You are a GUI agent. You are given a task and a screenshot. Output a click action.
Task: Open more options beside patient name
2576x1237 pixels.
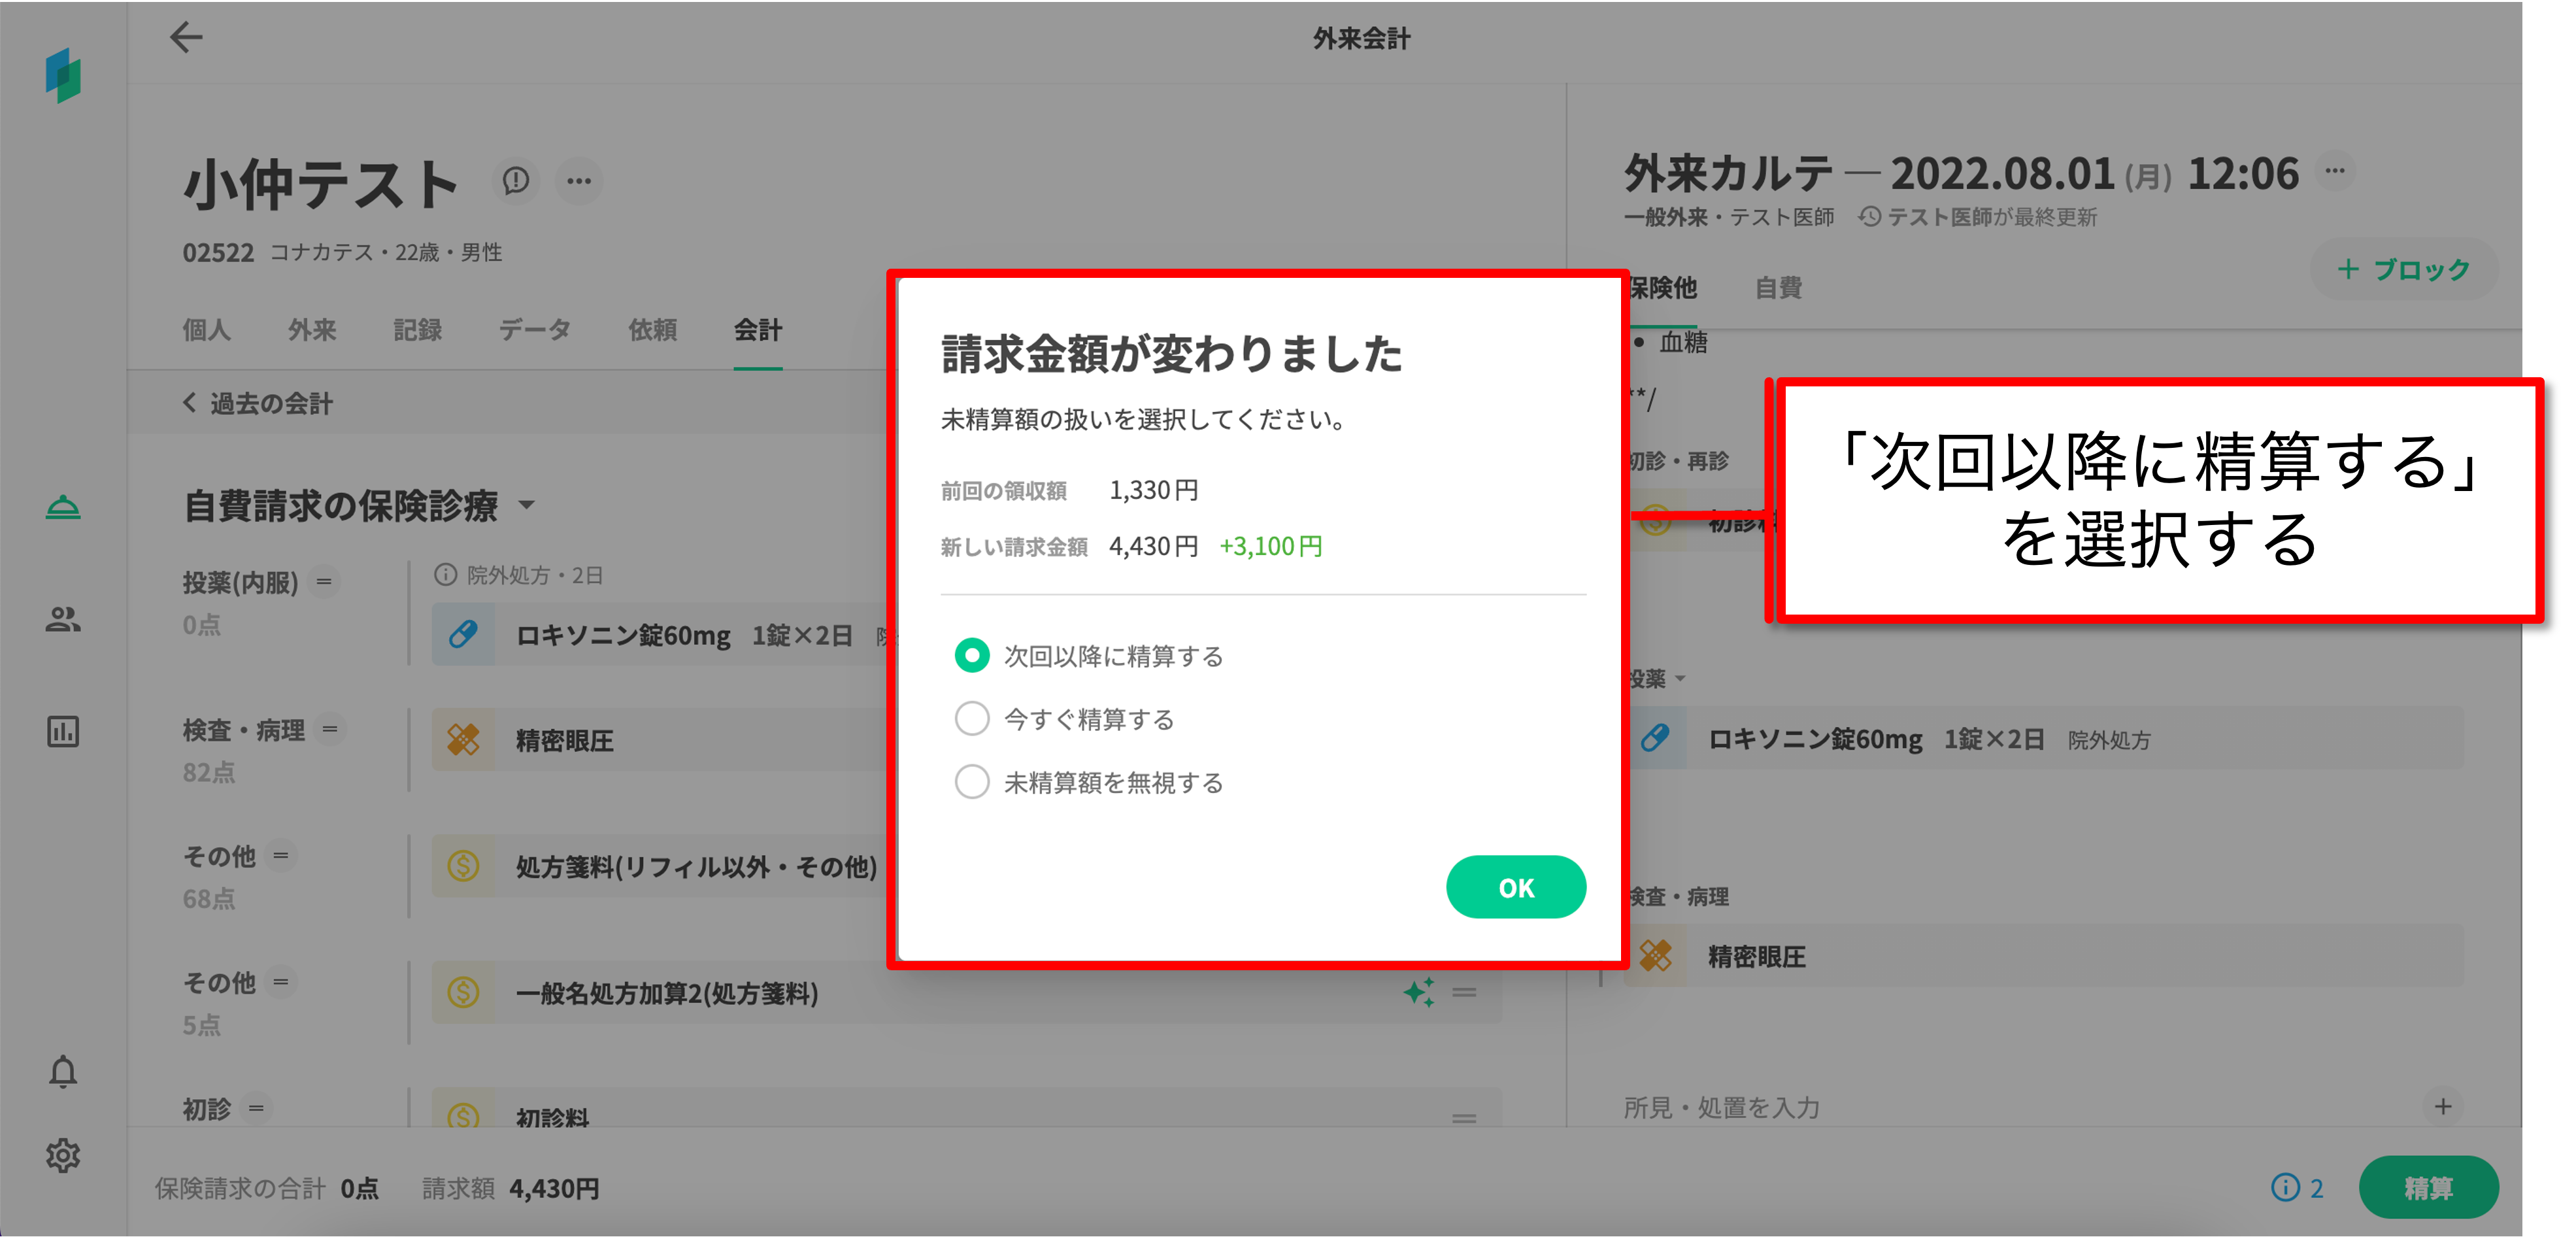pos(579,181)
